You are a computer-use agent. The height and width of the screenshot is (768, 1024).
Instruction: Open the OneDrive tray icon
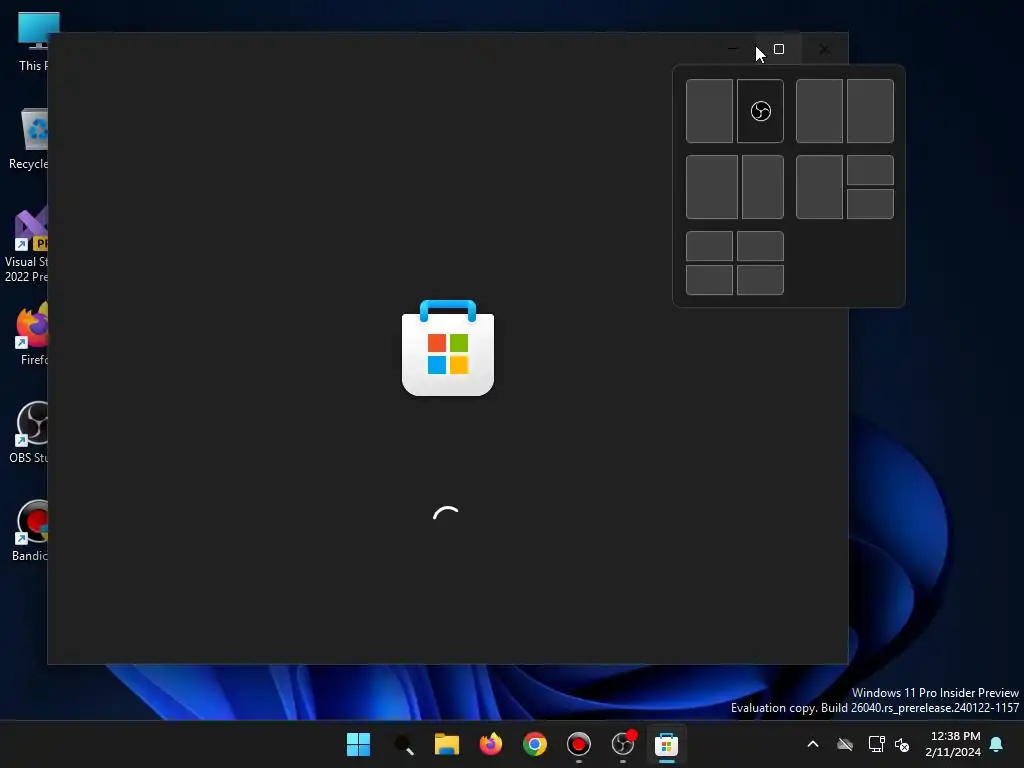845,744
